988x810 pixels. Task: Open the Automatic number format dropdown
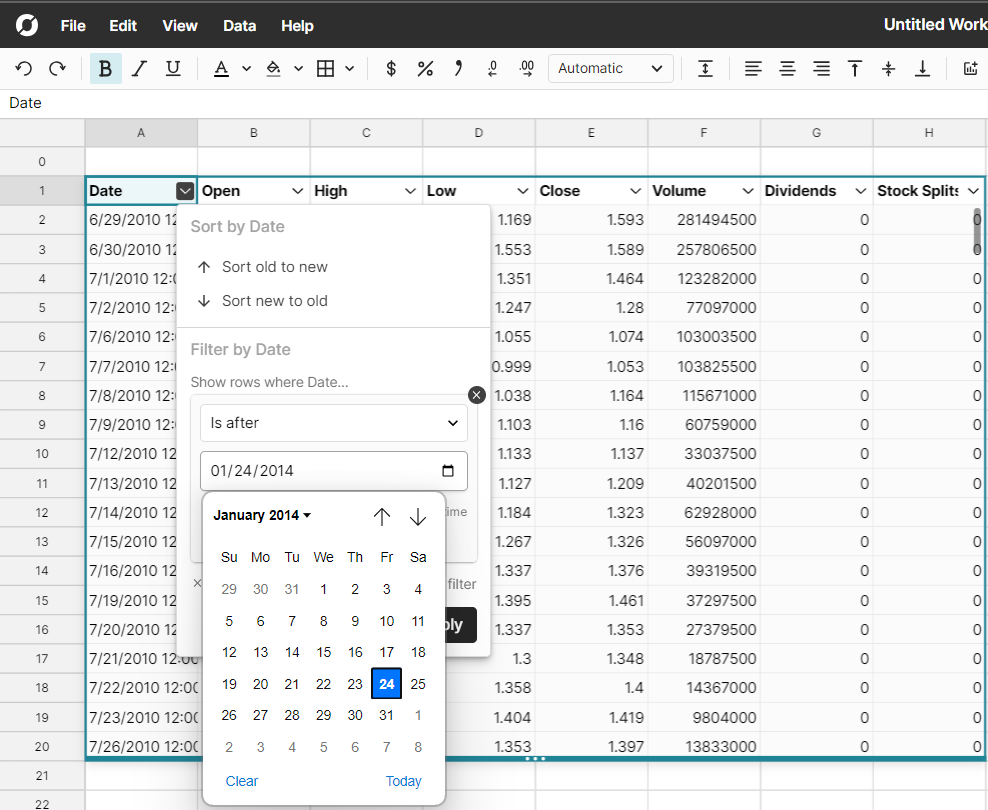pyautogui.click(x=611, y=68)
